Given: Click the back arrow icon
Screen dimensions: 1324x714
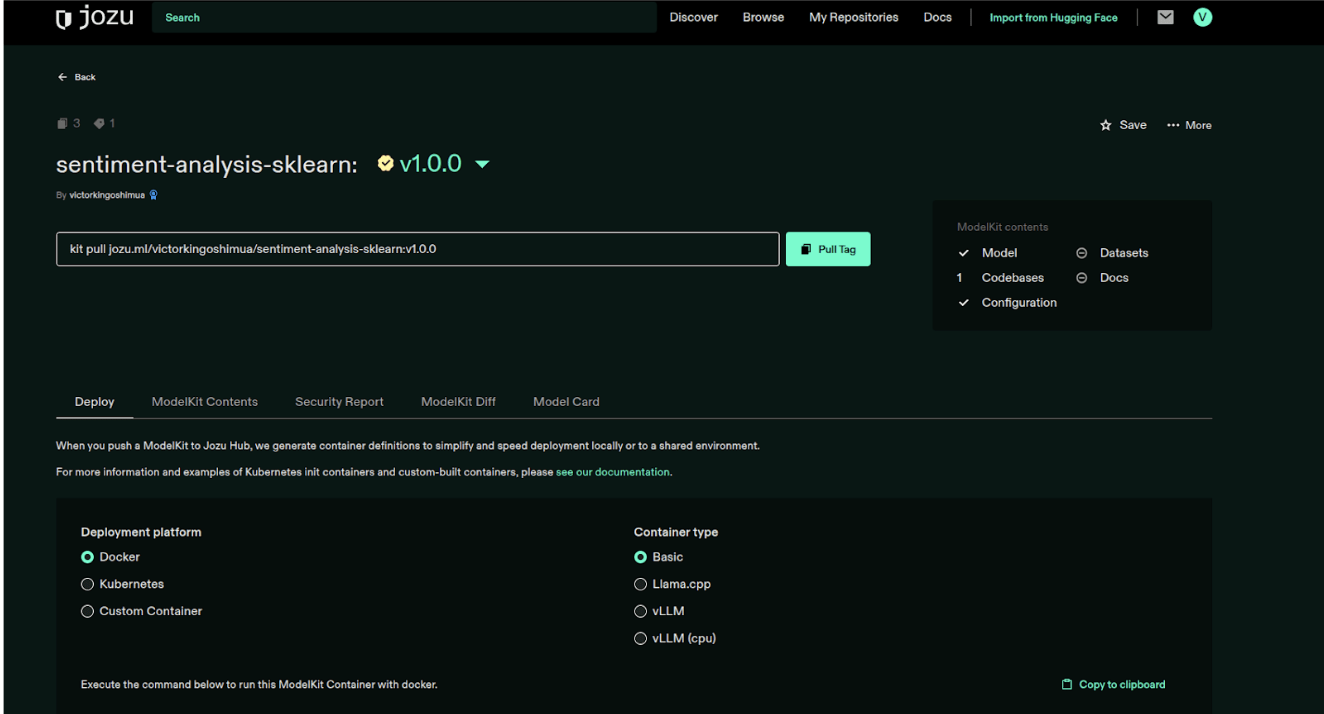Looking at the screenshot, I should [62, 77].
